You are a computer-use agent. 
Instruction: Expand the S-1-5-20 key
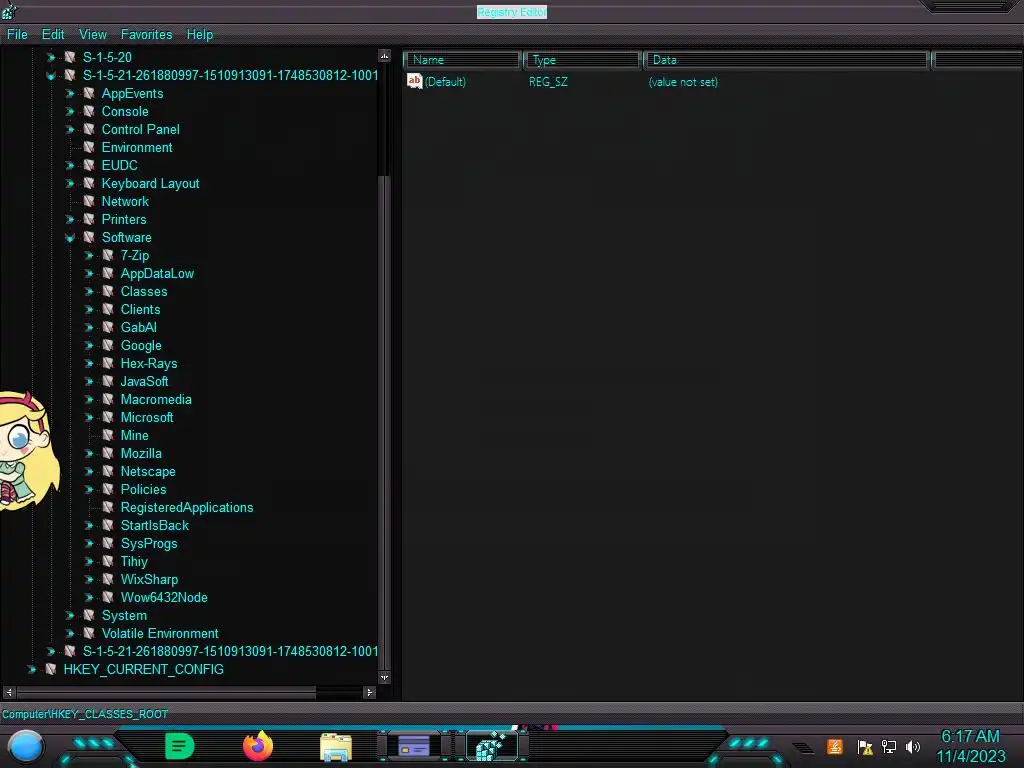[x=51, y=57]
